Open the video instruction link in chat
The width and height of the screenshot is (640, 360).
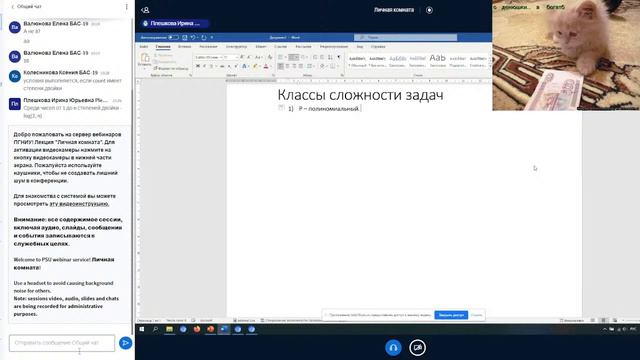click(79, 204)
